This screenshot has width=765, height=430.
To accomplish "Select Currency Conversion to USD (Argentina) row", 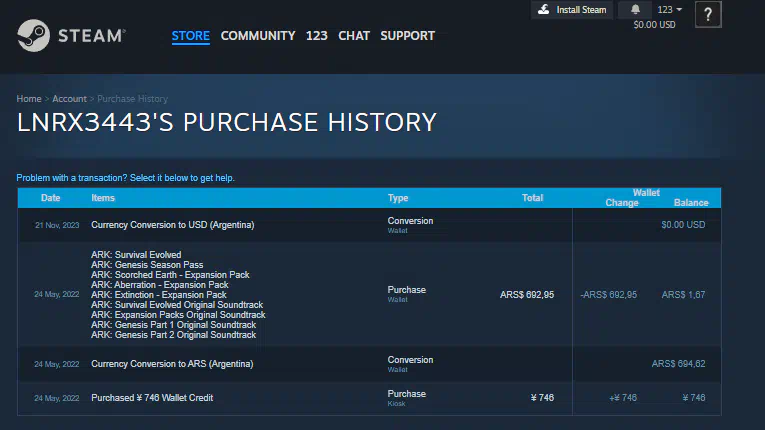I will coord(369,225).
